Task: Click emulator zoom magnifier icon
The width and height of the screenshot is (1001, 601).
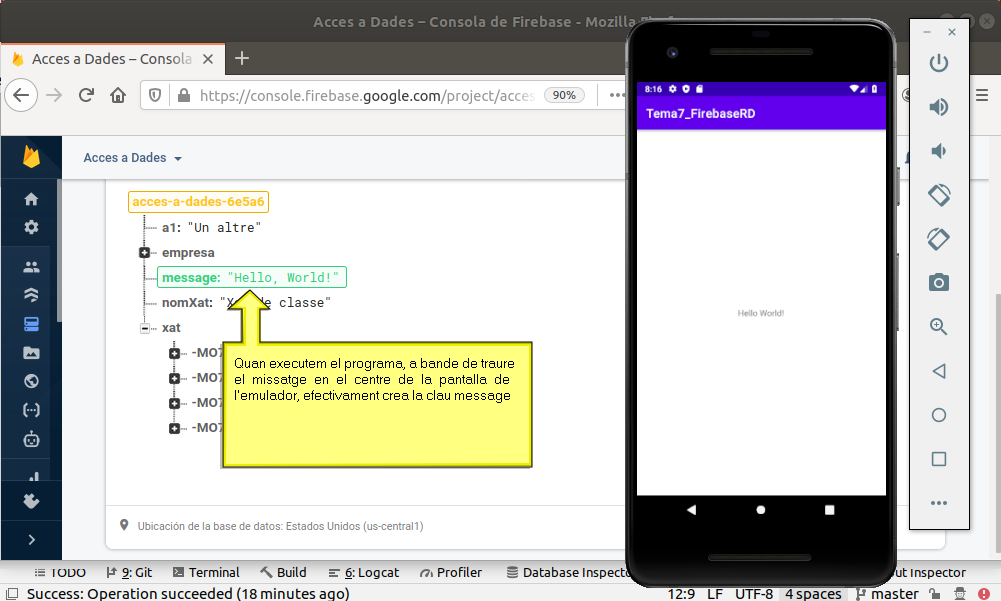Action: point(938,326)
